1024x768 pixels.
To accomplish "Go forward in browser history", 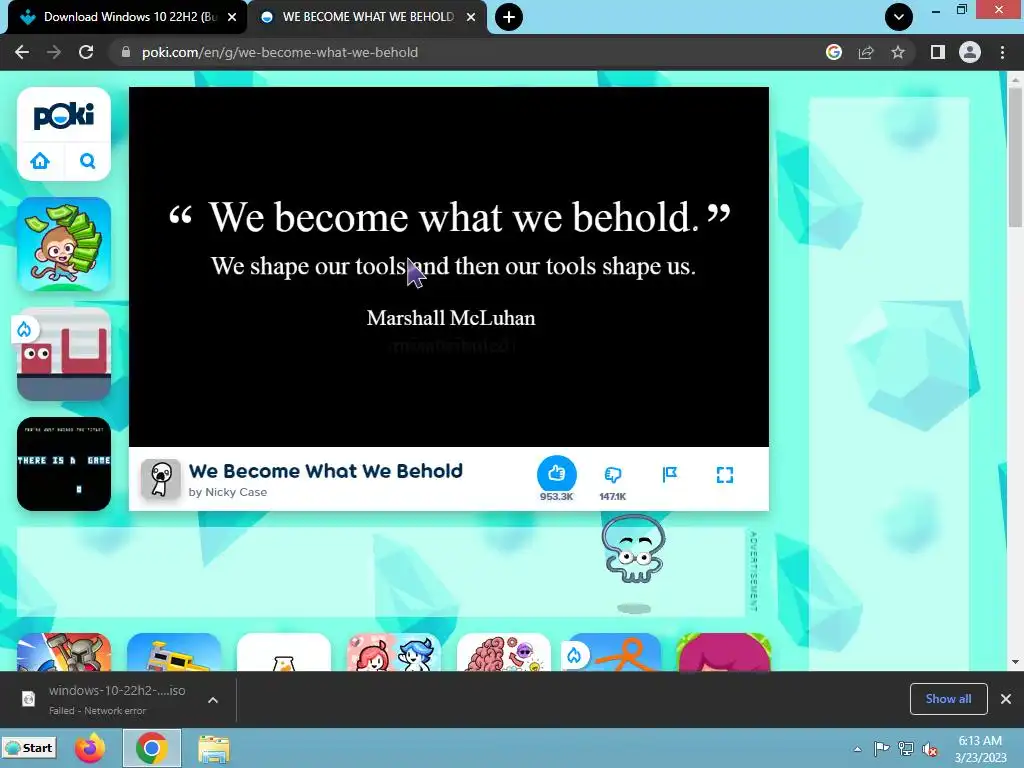I will click(54, 52).
